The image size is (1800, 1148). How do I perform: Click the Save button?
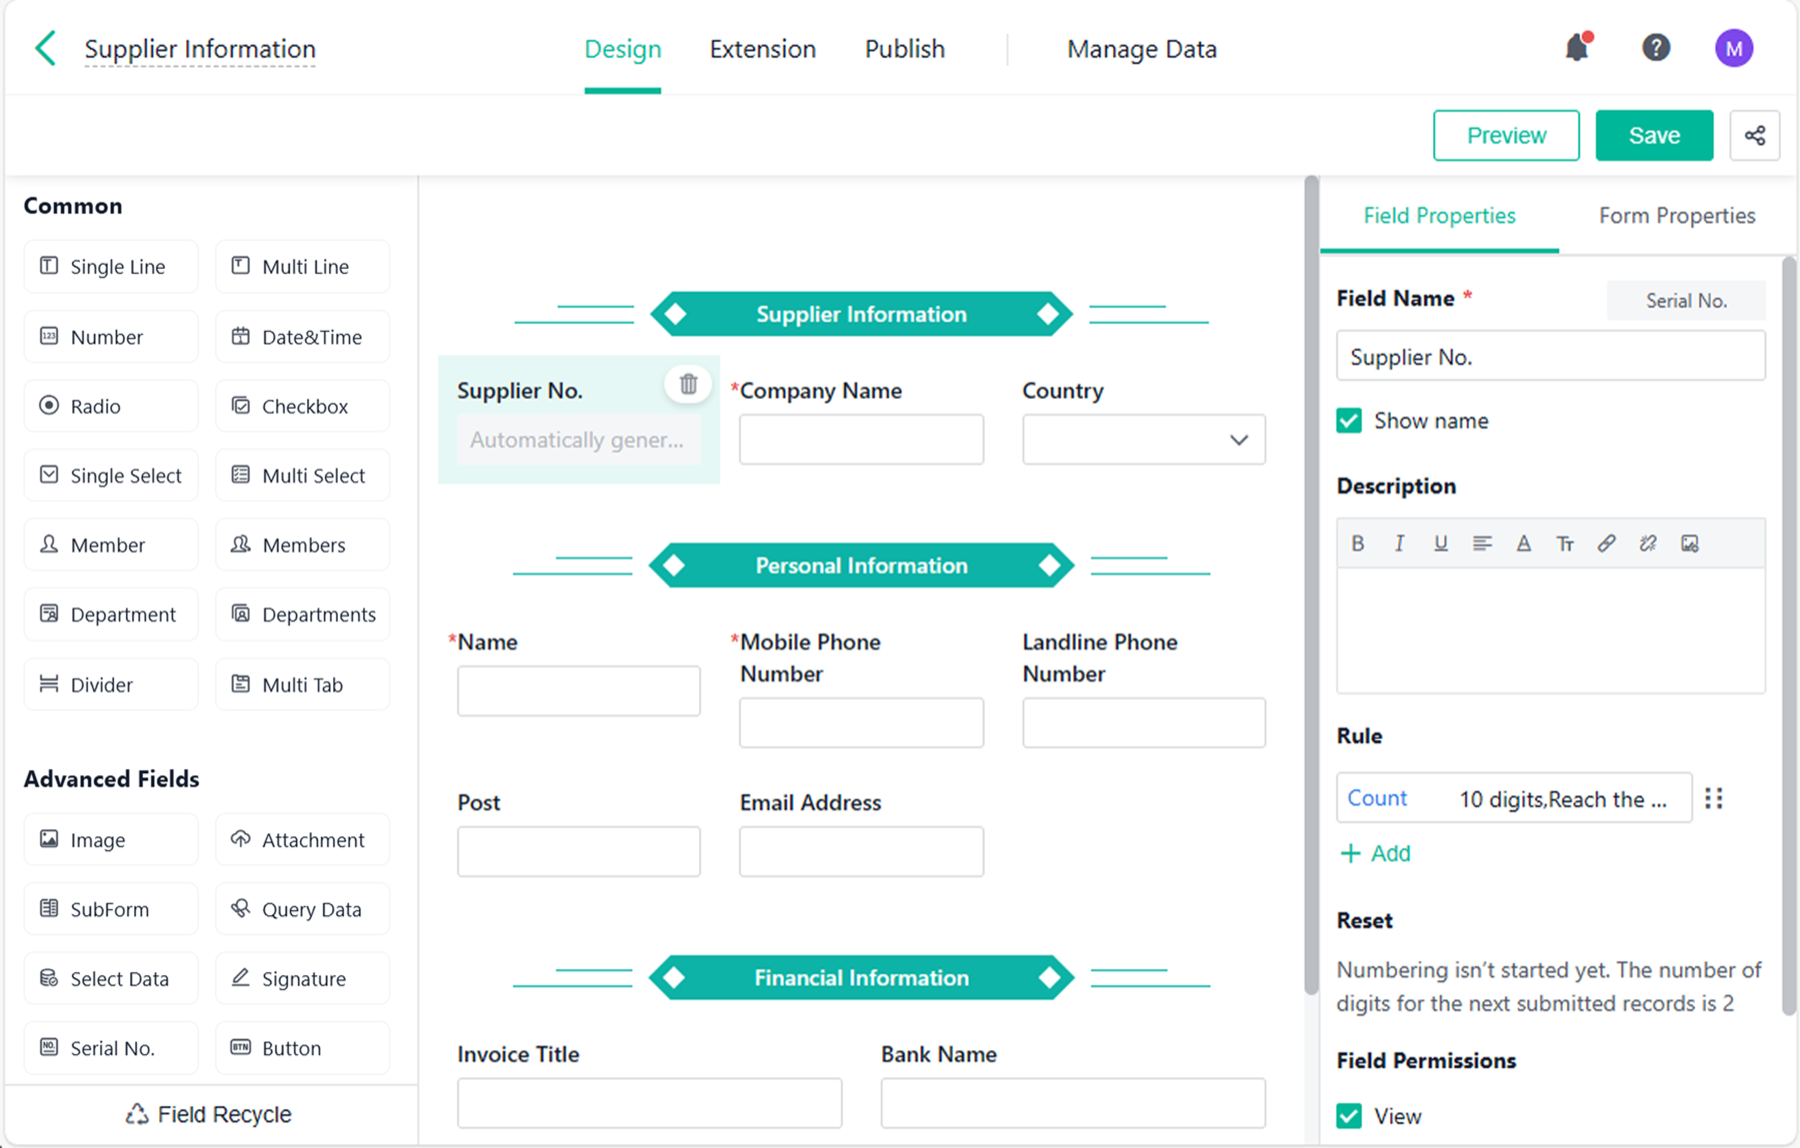click(x=1654, y=135)
